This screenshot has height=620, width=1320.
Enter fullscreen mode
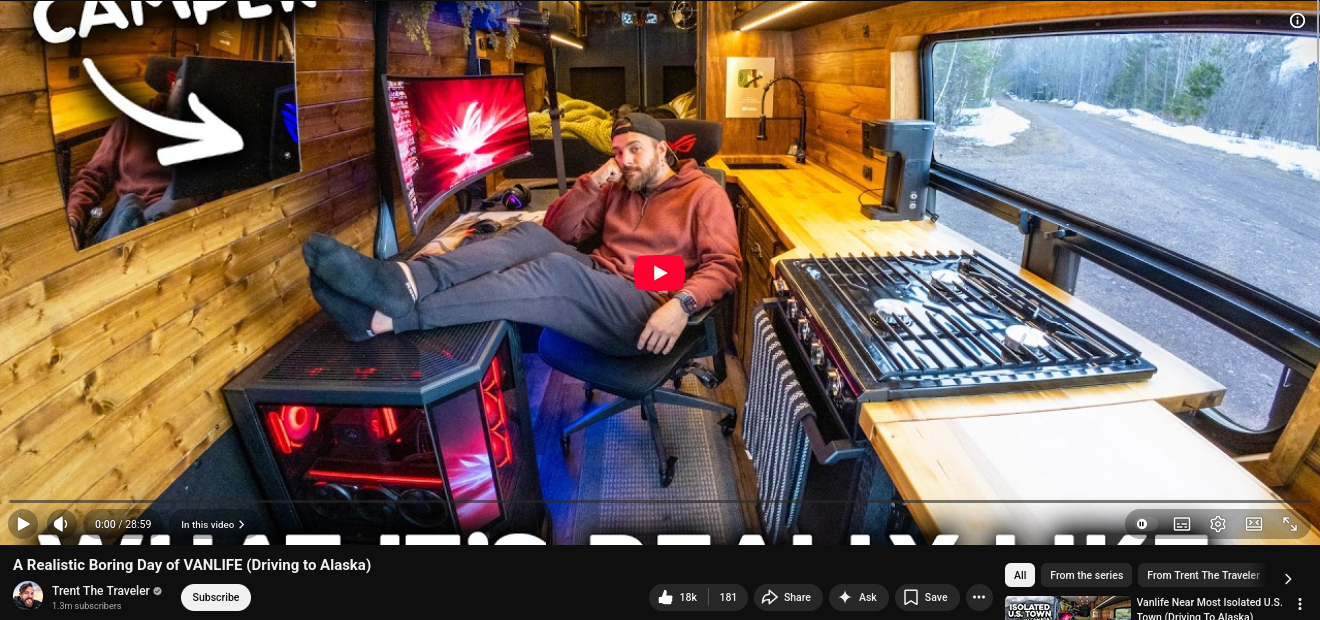tap(1289, 524)
